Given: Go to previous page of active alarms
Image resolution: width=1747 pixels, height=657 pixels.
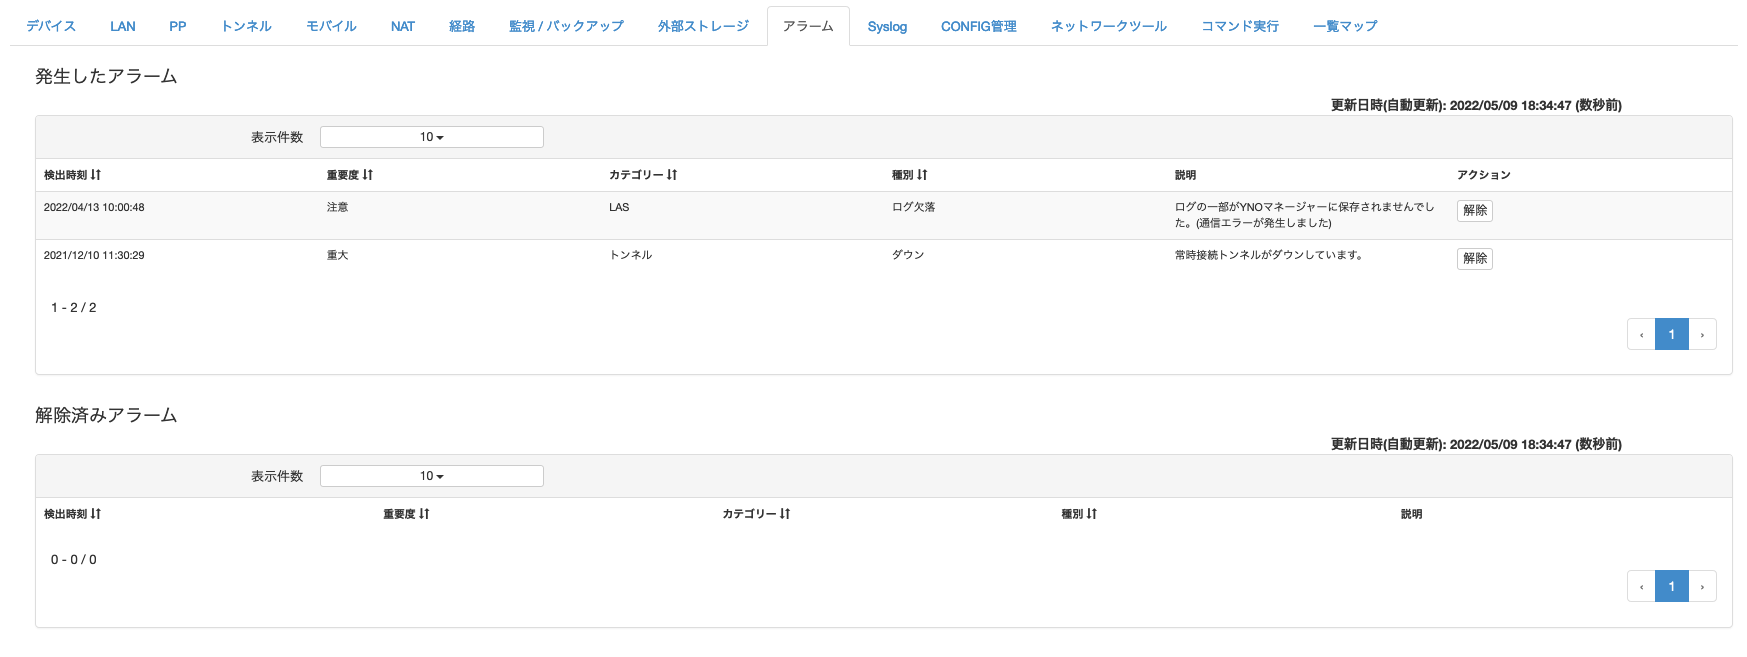Looking at the screenshot, I should click(x=1642, y=334).
